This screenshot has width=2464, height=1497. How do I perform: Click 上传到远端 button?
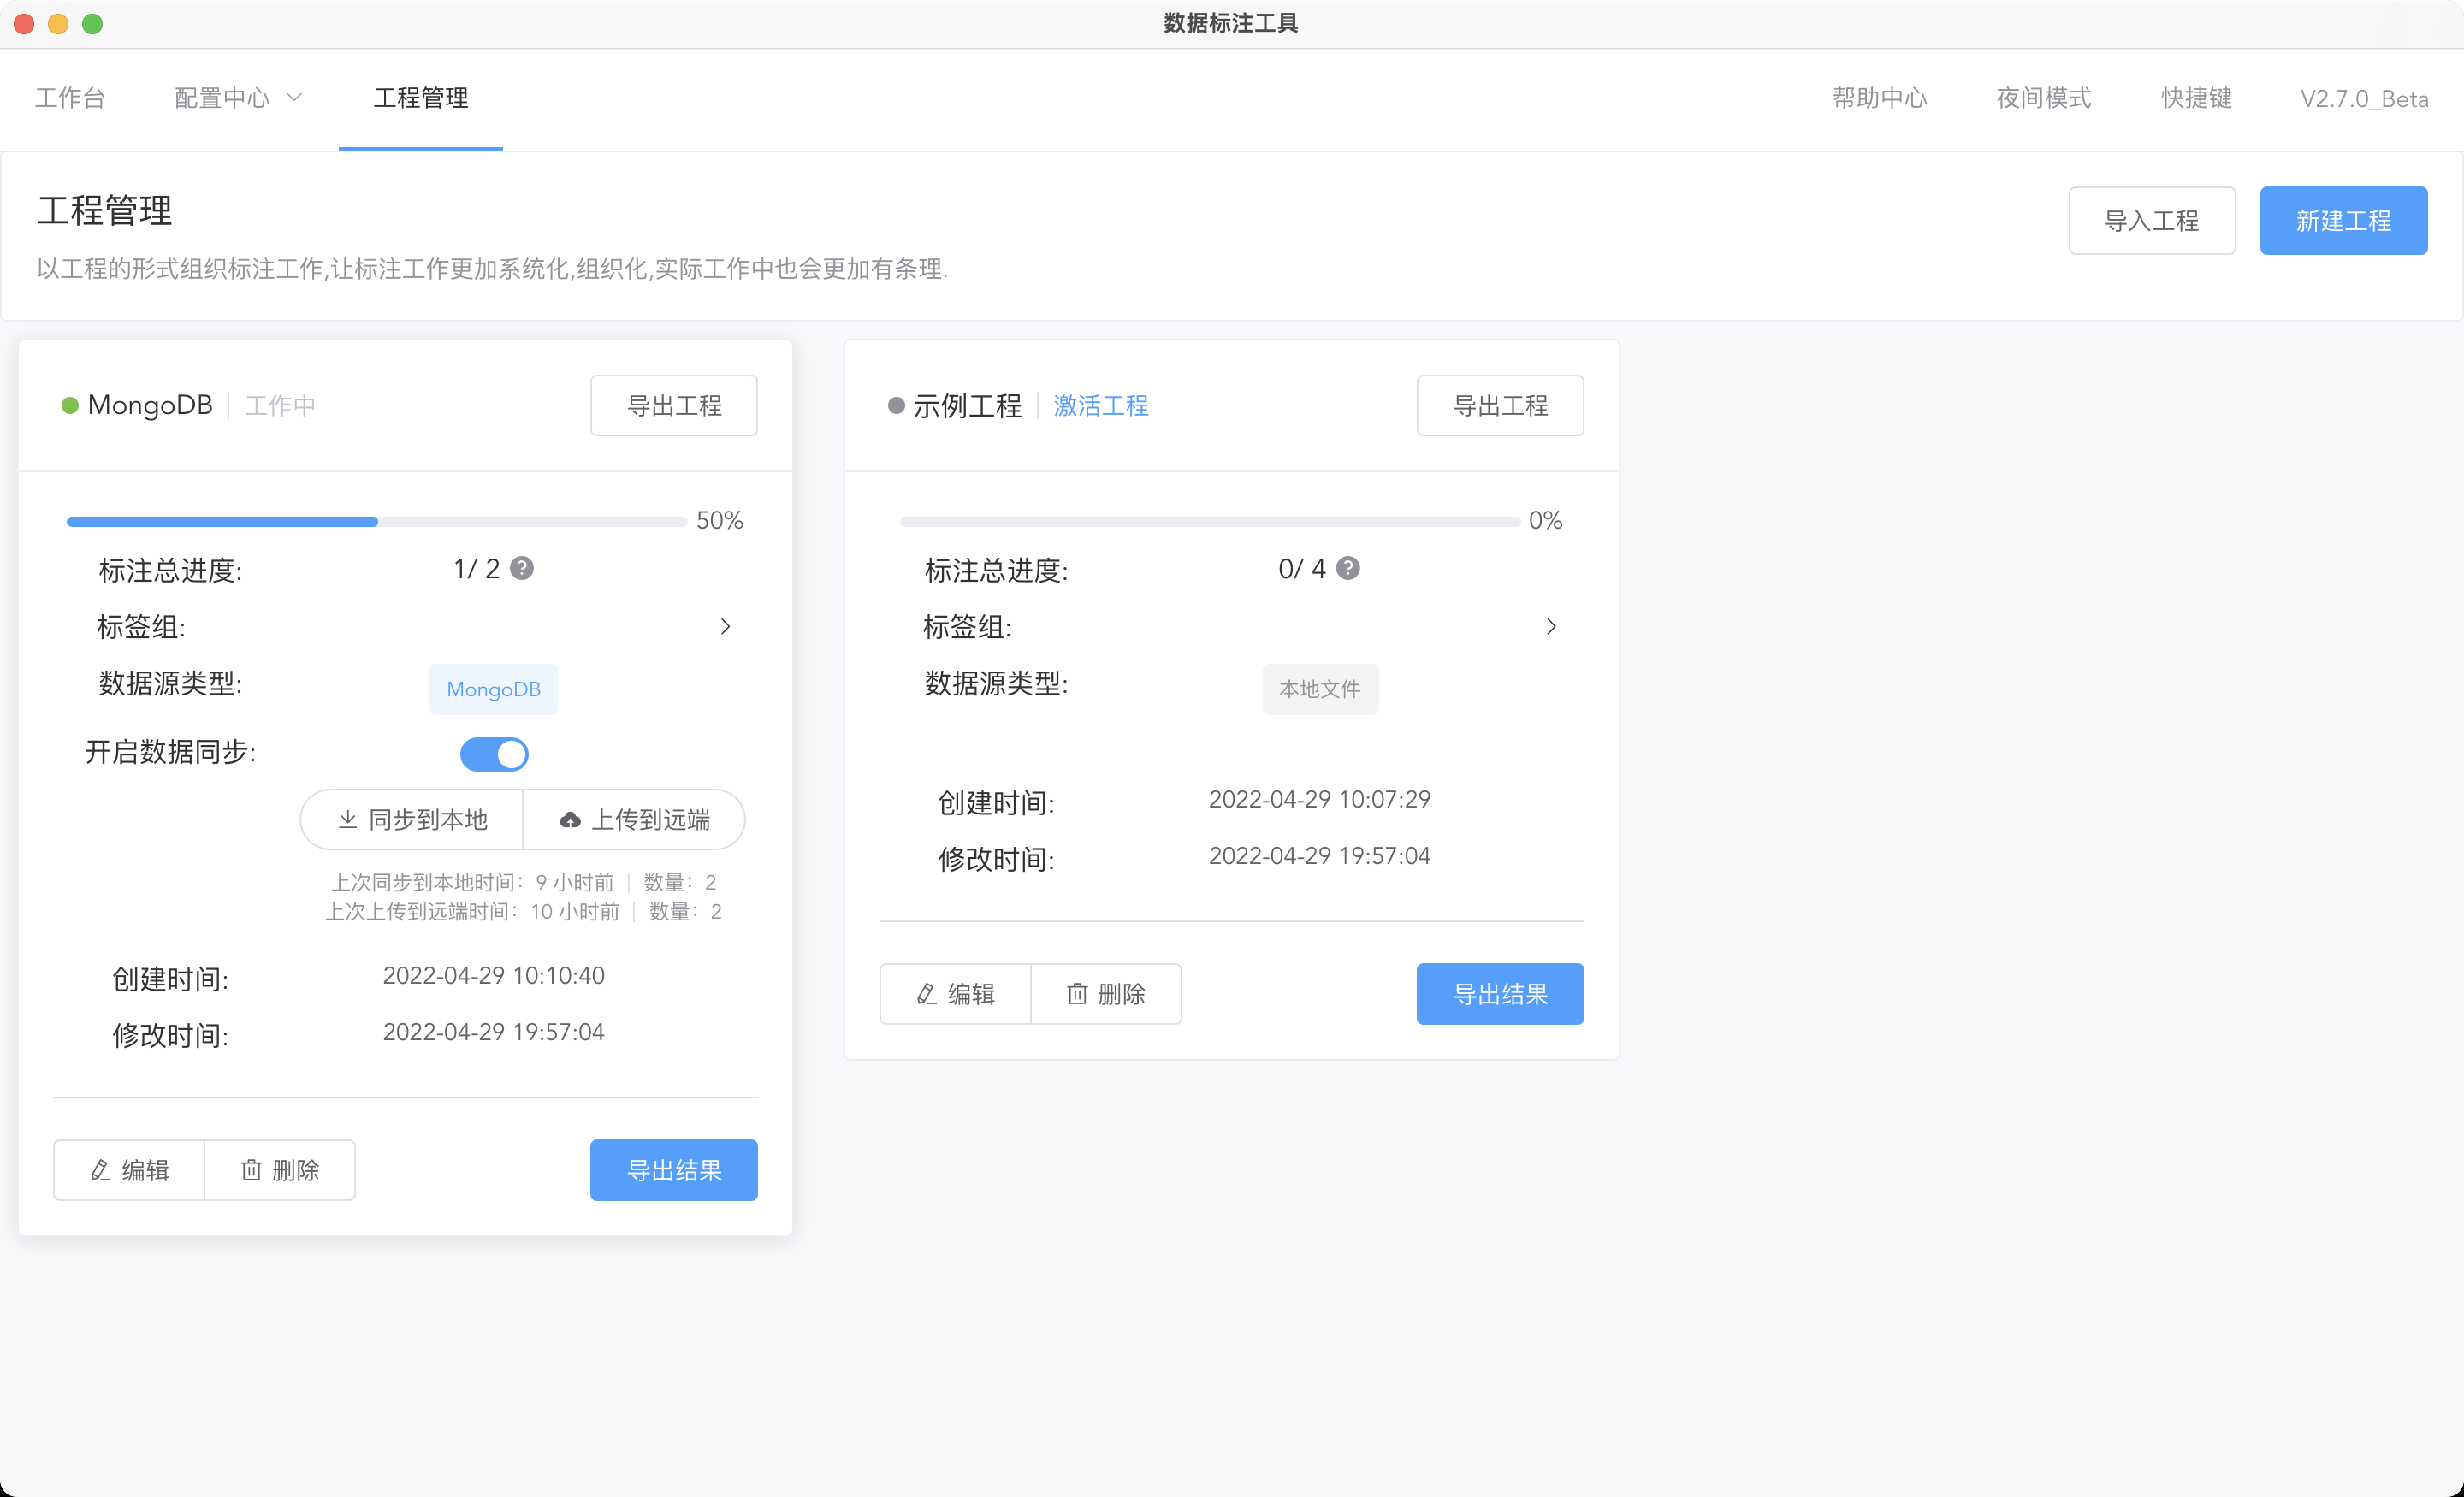[635, 819]
